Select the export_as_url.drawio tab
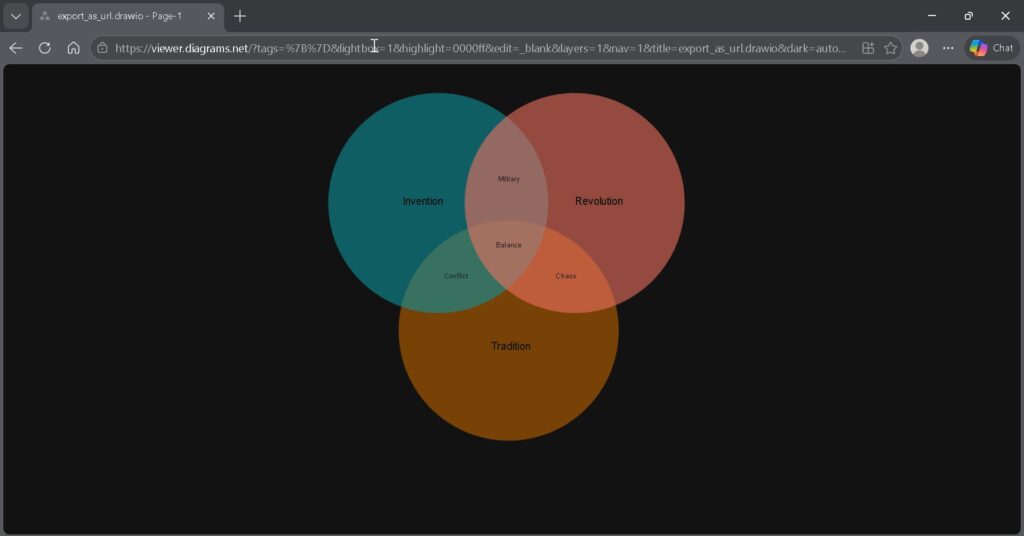Viewport: 1024px width, 536px height. point(118,16)
